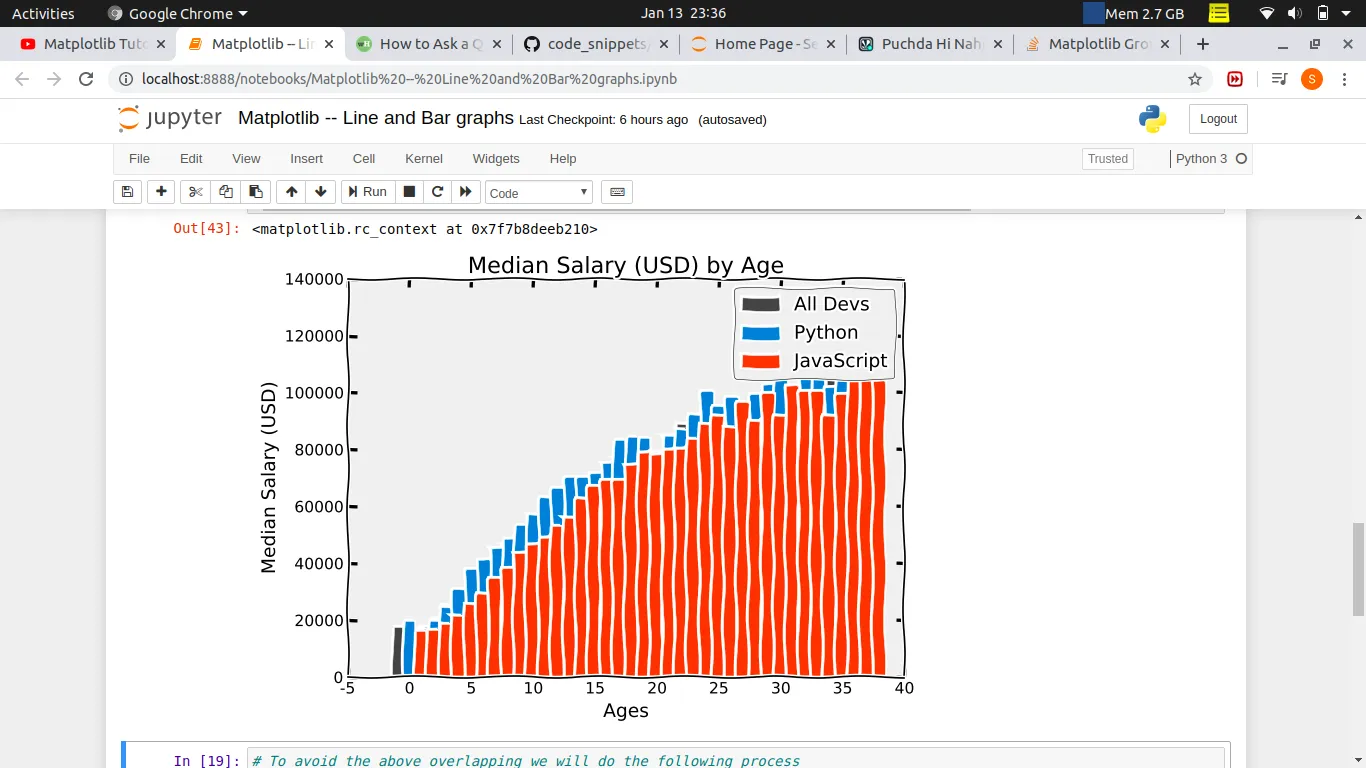Open the Kernel menu
Image resolution: width=1366 pixels, height=768 pixels.
[424, 158]
